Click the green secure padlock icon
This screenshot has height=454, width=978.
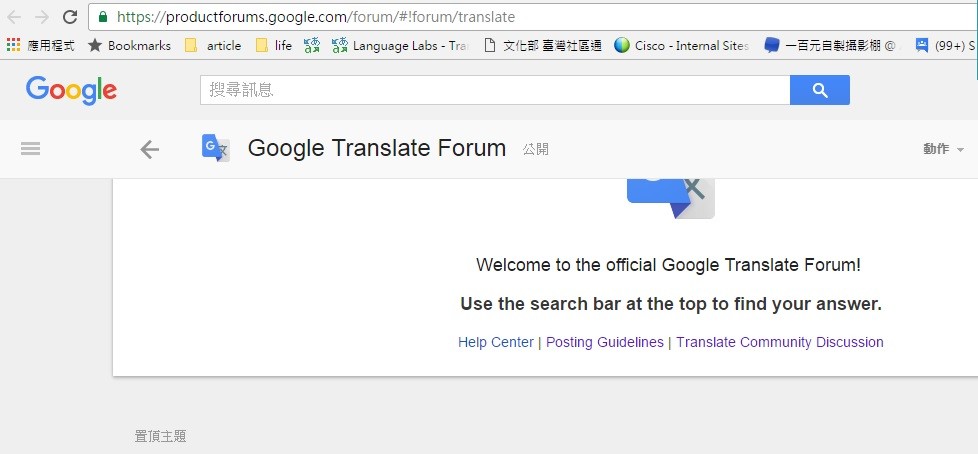click(103, 17)
